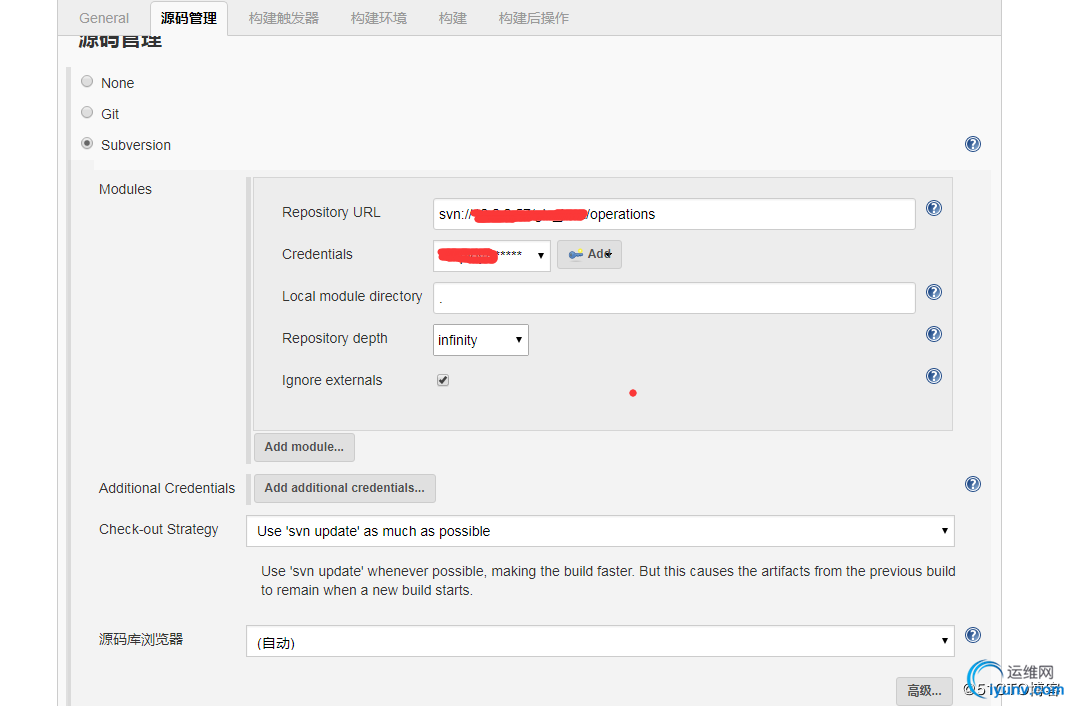Focus the Repository URL field
Screen dimensions: 1070x706
674,214
